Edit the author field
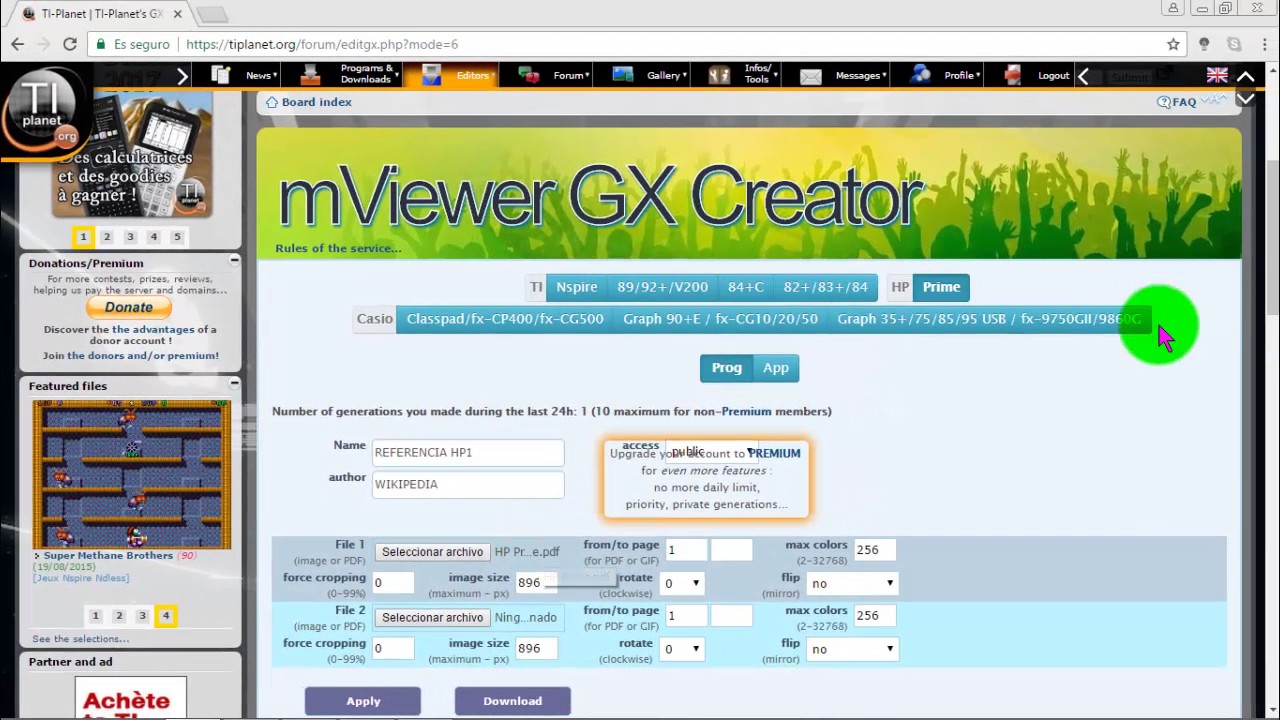This screenshot has width=1280, height=720. (x=468, y=485)
